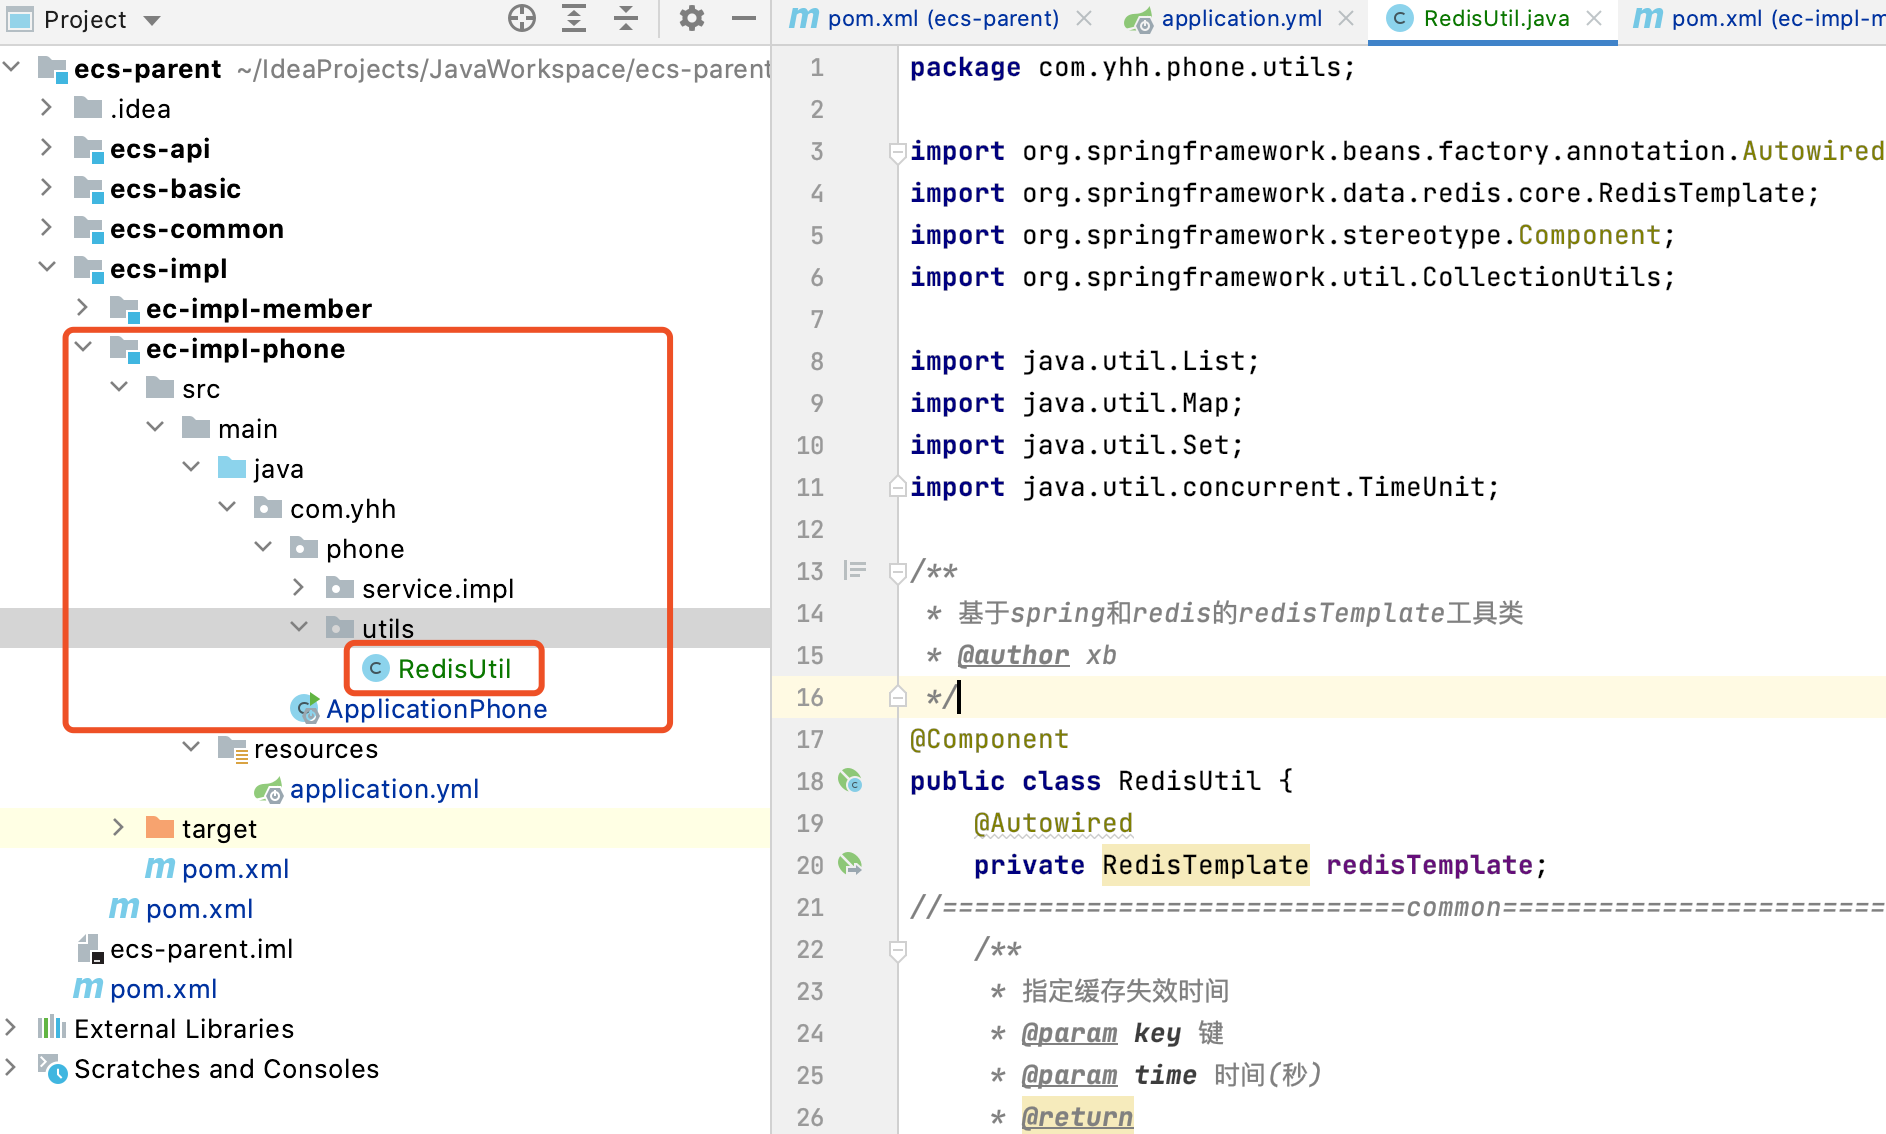Click the Spring bean gutter icon on line 18
Screen dimensions: 1886x1134
click(851, 780)
